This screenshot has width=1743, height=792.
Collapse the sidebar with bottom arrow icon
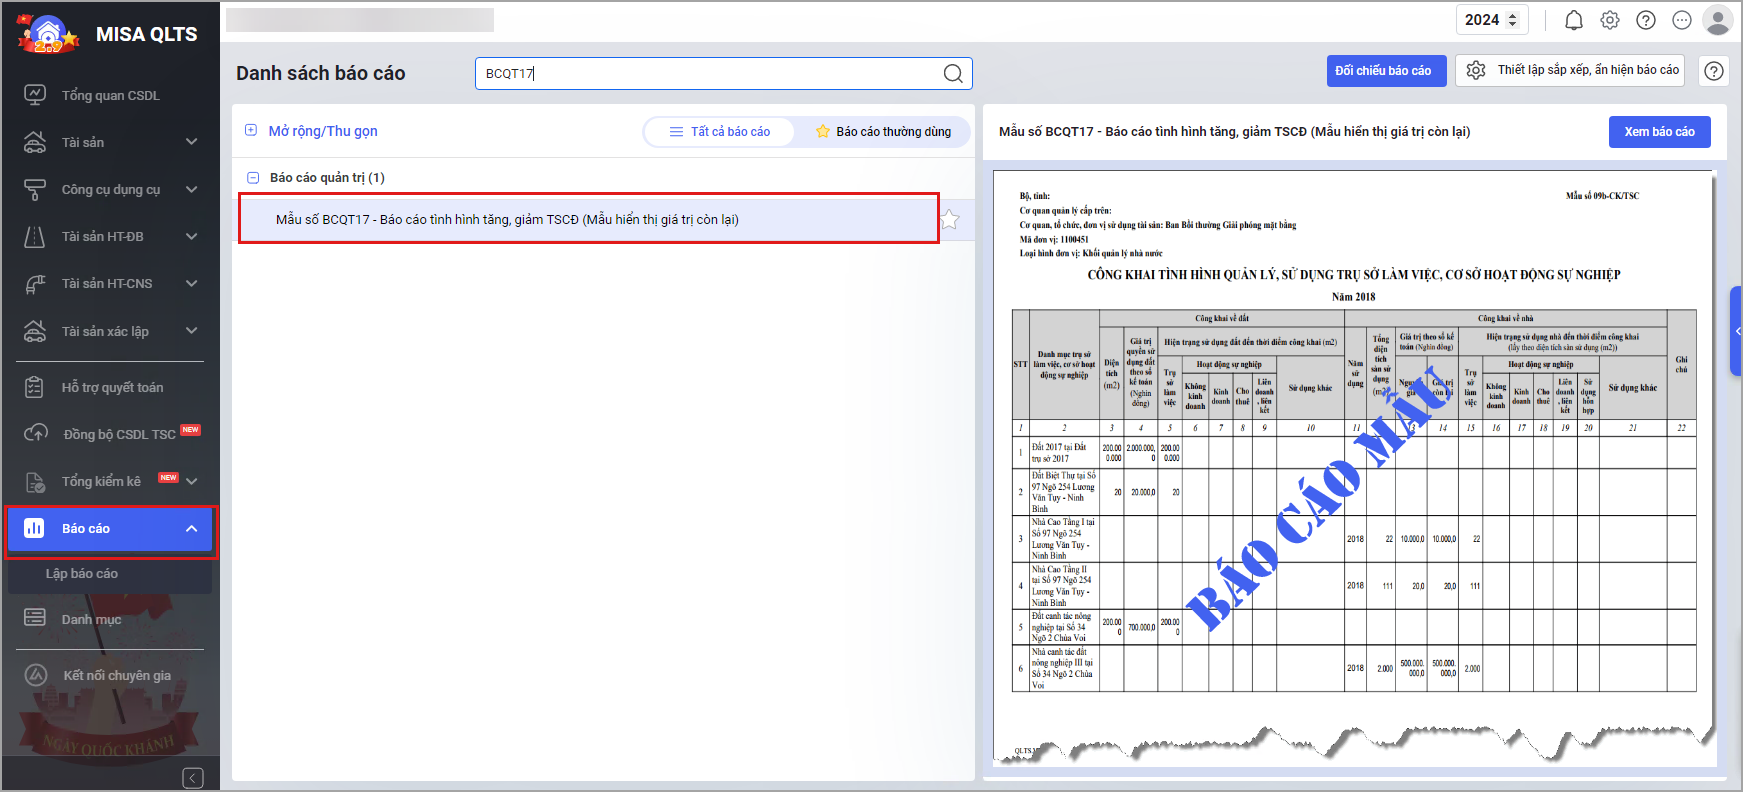pyautogui.click(x=193, y=778)
